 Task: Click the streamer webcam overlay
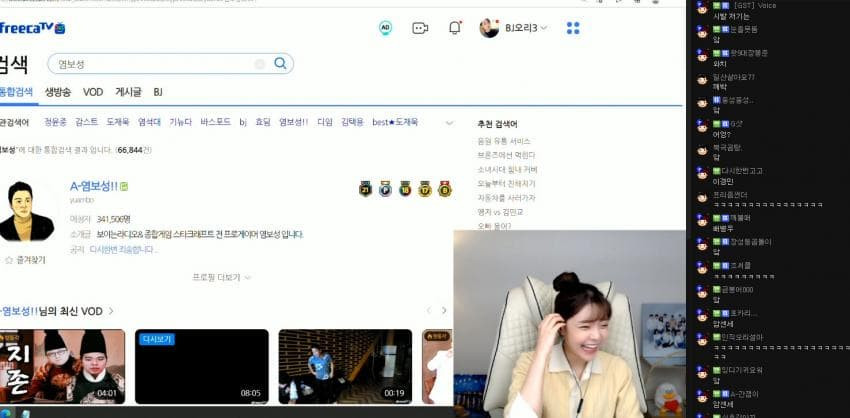tap(569, 324)
